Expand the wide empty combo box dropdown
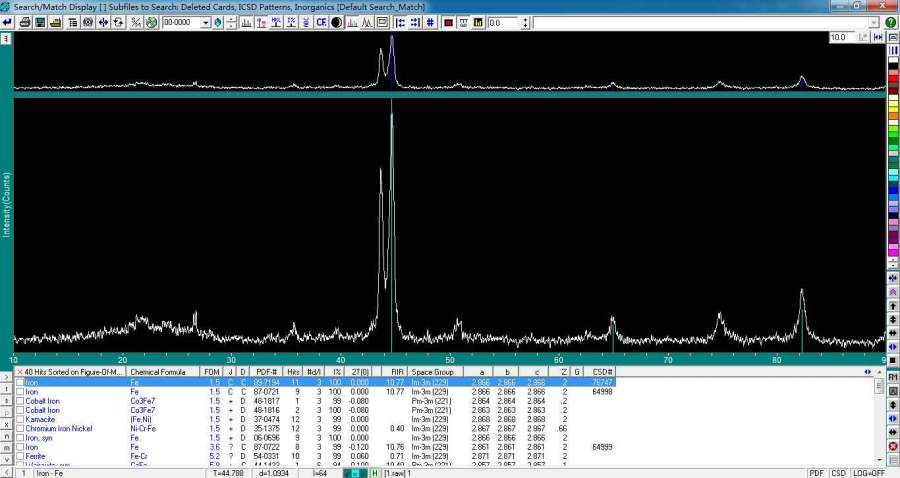Screen dimensions: 900x478 [875, 22]
